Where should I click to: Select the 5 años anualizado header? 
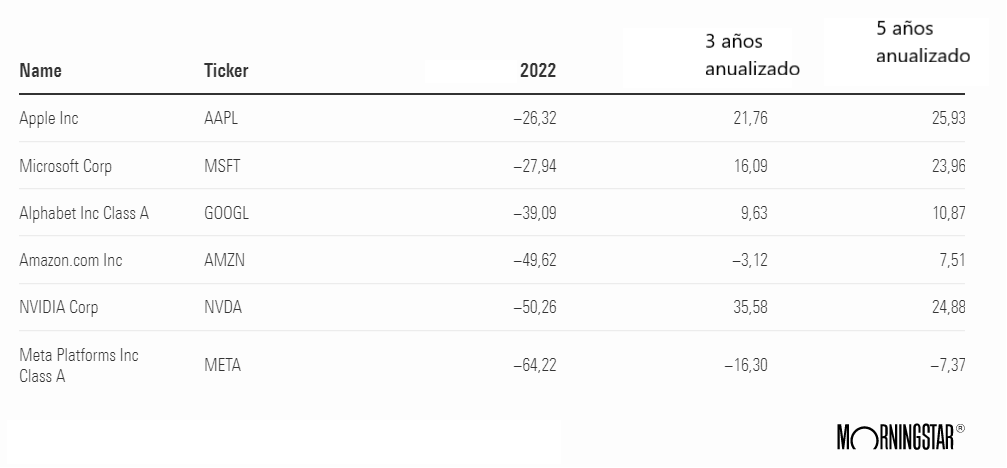point(922,43)
